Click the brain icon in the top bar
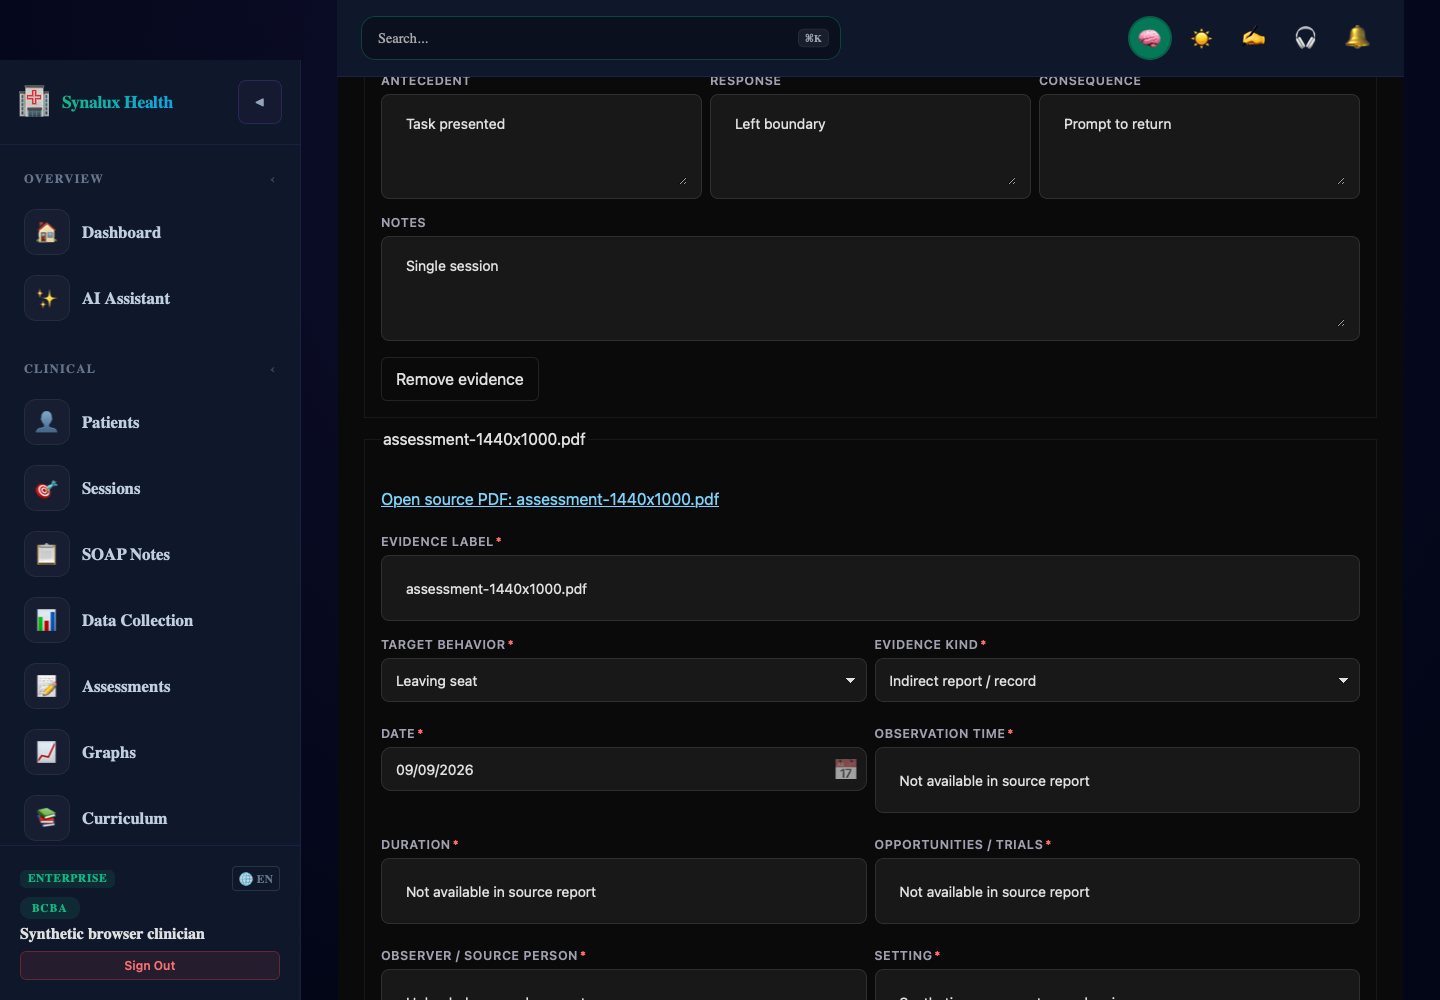 [1149, 38]
